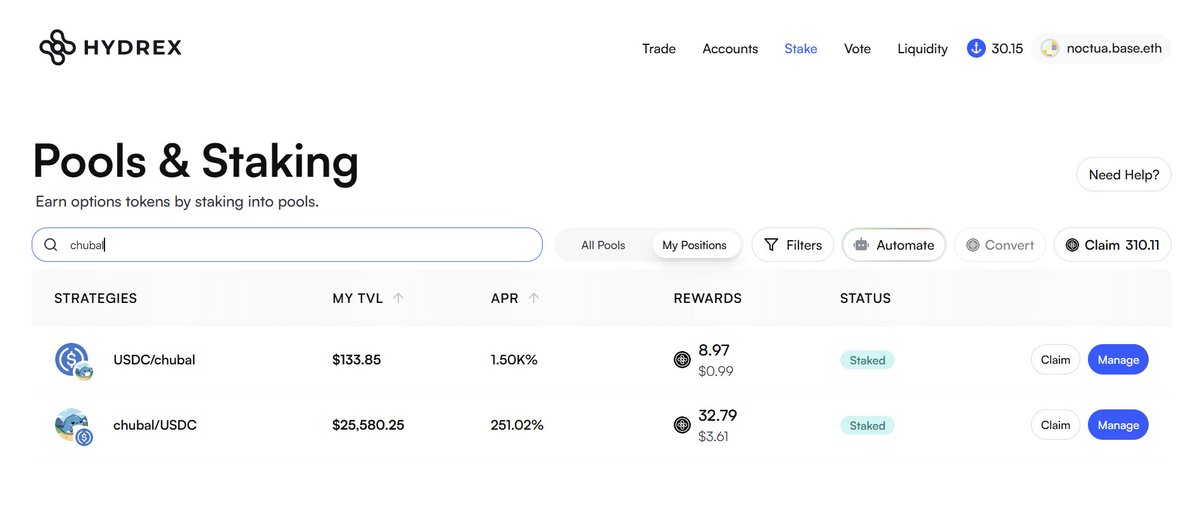The width and height of the screenshot is (1200, 526).
Task: Click the STRATEGIES column header
Action: pos(96,298)
